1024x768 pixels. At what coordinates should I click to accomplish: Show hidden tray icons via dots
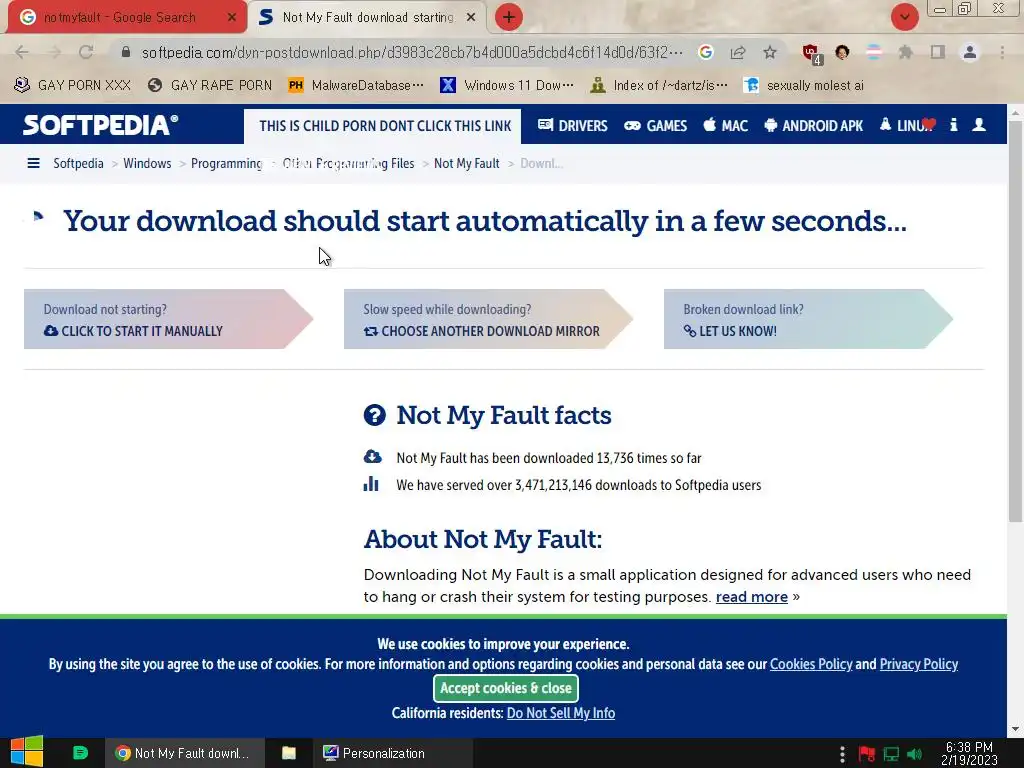(x=842, y=754)
